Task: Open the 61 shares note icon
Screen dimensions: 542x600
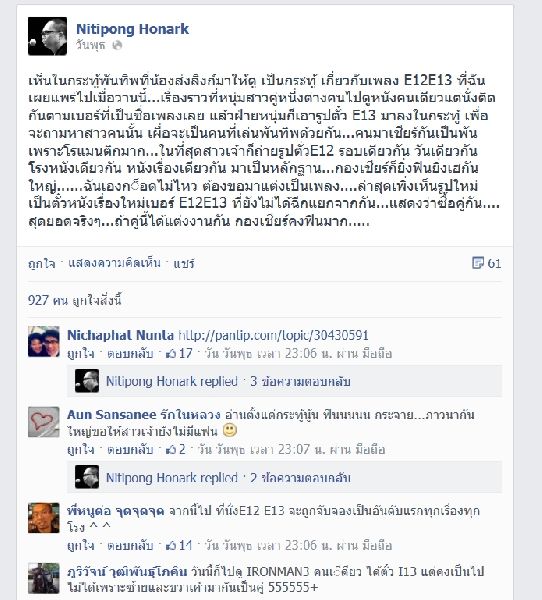Action: pyautogui.click(x=478, y=263)
